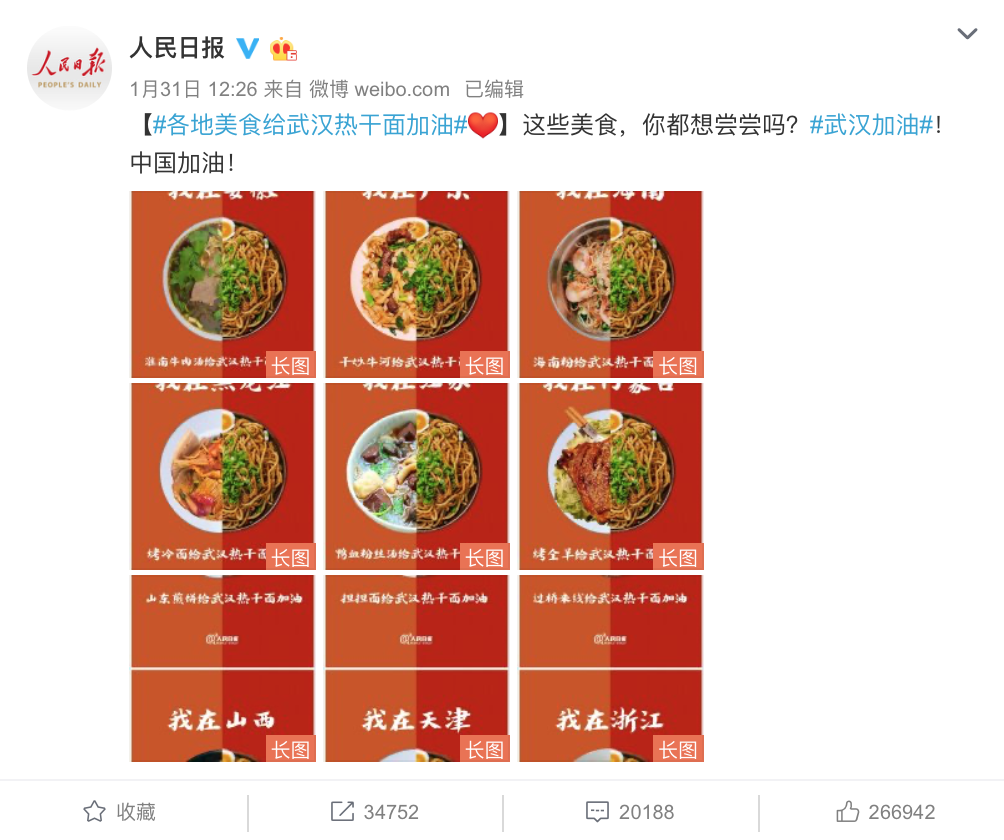Click the repost share icon

click(x=342, y=811)
